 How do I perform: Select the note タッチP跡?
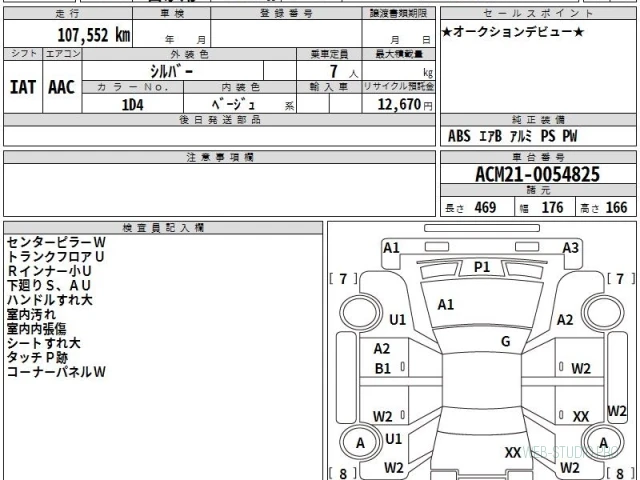pyautogui.click(x=37, y=357)
